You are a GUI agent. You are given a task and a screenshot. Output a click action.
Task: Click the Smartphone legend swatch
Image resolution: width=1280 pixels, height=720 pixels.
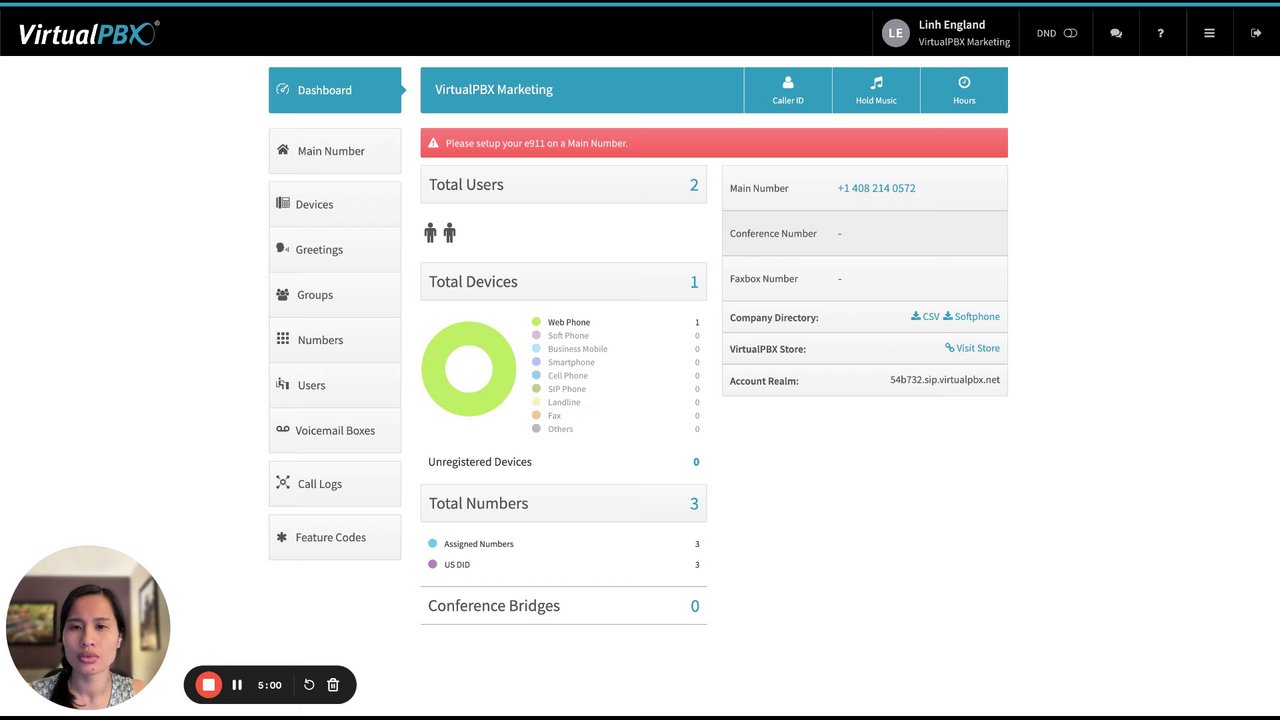coord(536,362)
